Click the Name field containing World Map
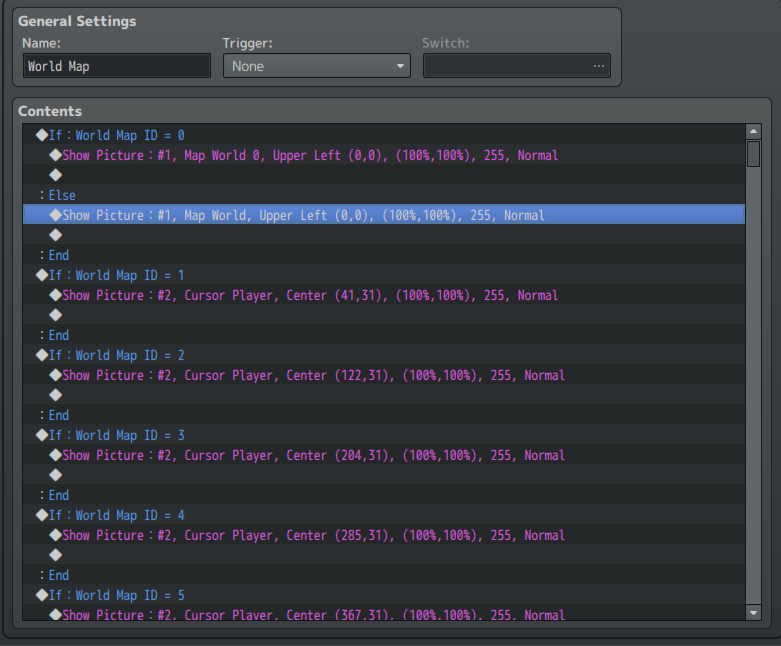 [x=116, y=66]
